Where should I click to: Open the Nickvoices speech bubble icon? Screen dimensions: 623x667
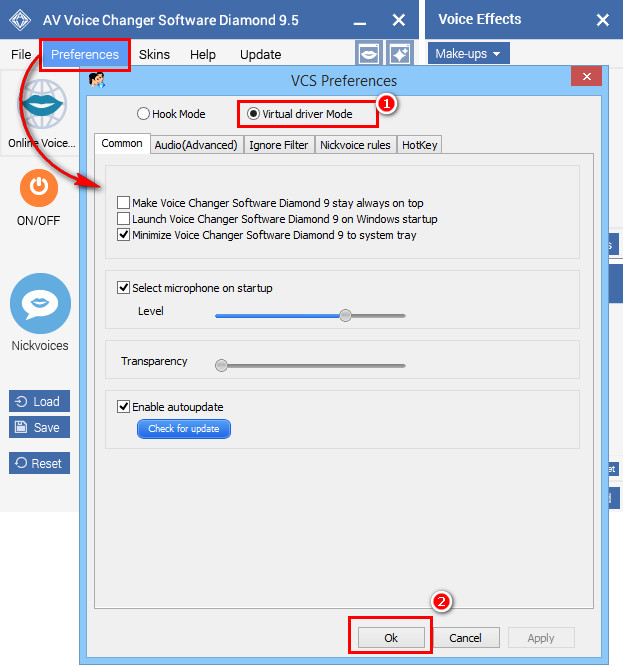pyautogui.click(x=40, y=303)
